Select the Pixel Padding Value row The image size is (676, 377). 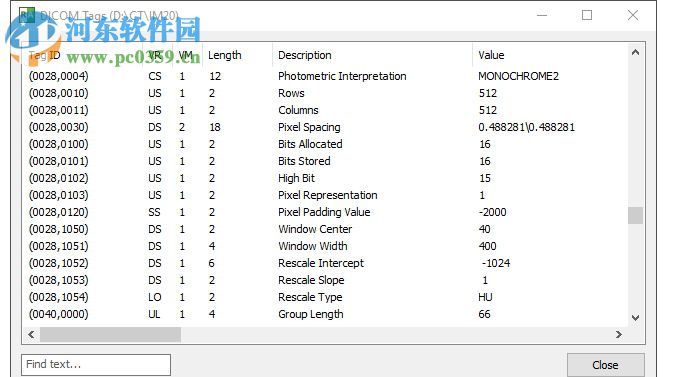[325, 212]
